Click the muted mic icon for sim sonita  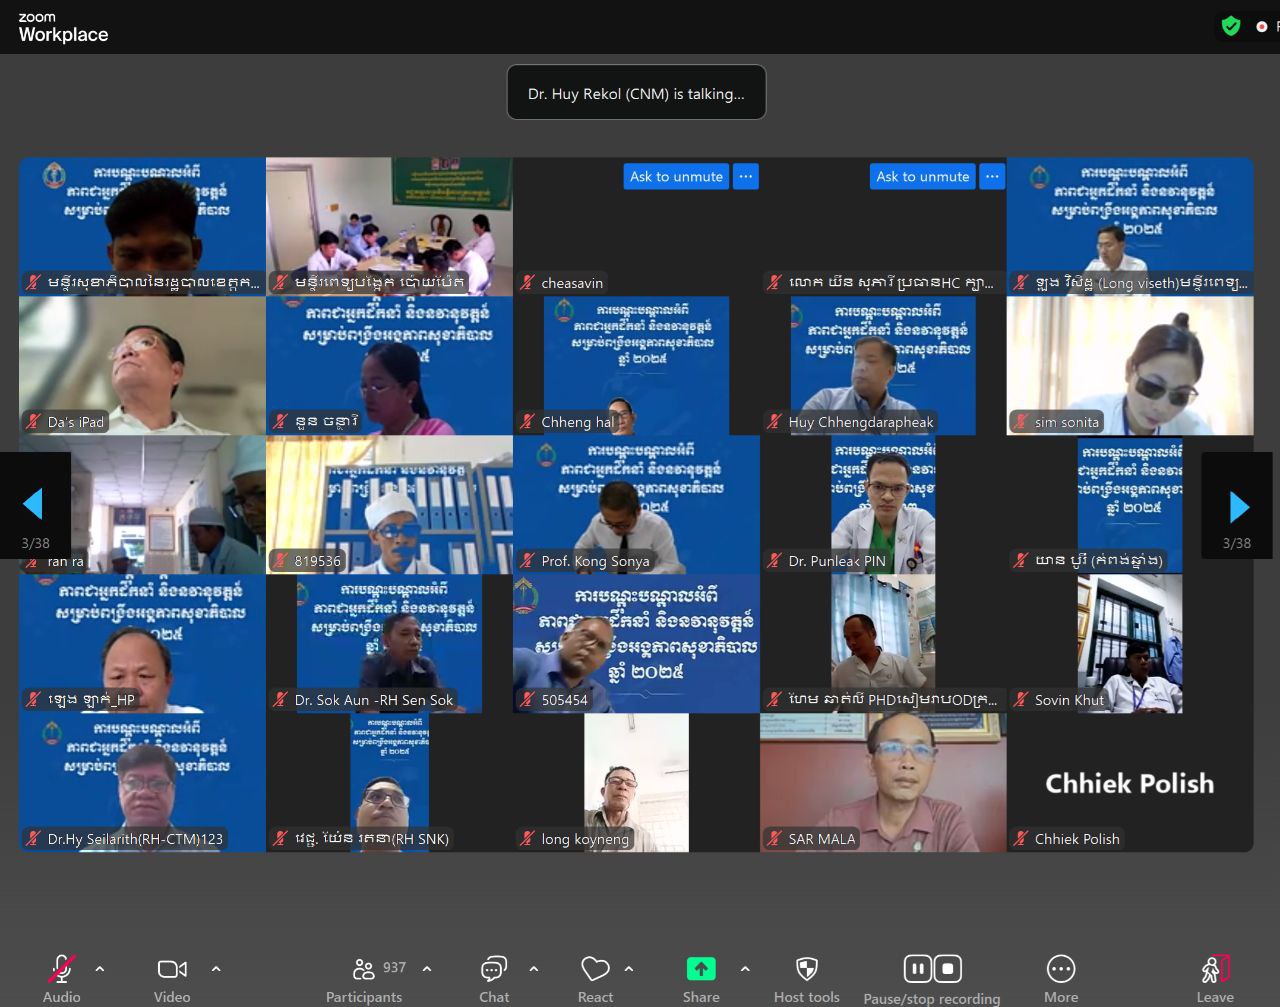(x=1021, y=422)
